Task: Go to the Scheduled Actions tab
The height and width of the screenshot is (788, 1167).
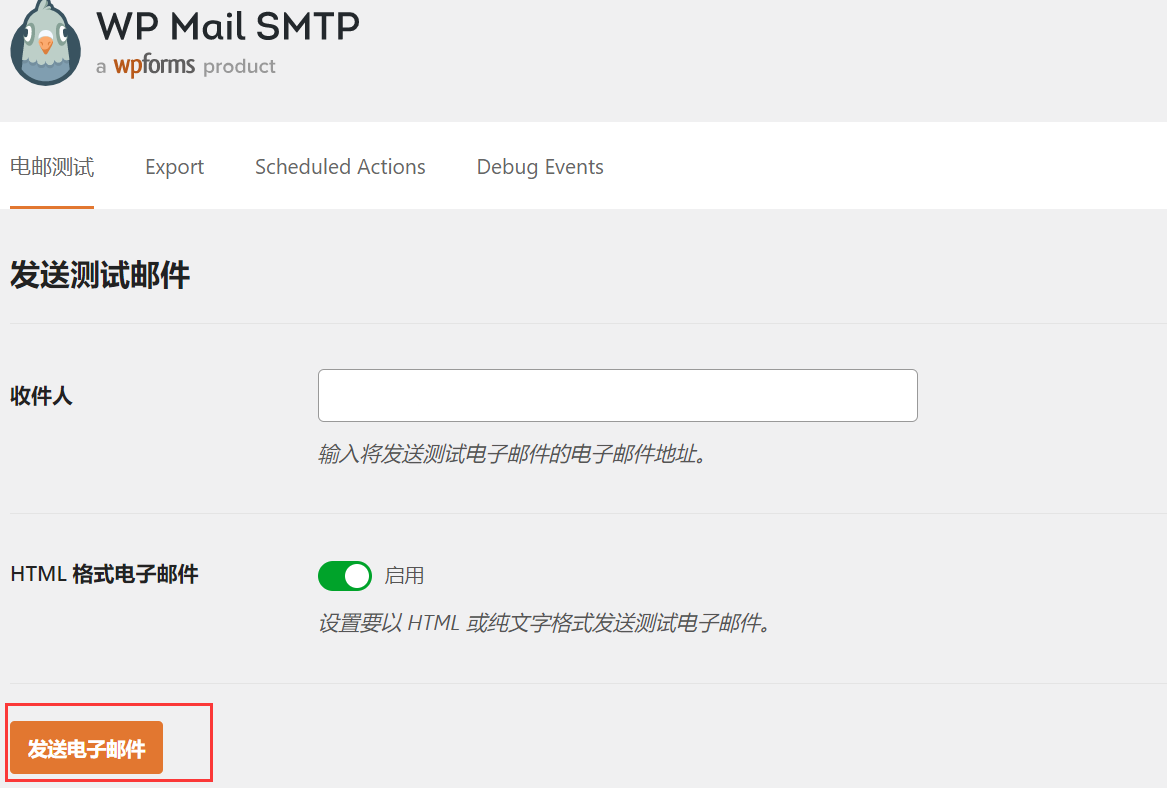Action: (x=340, y=167)
